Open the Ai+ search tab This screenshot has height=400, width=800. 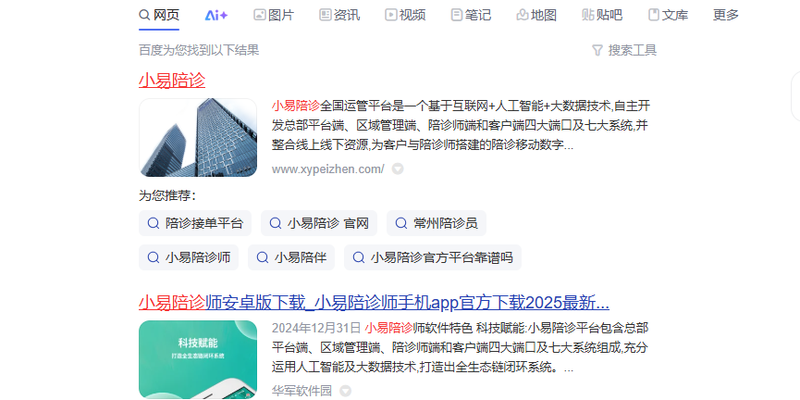(216, 15)
